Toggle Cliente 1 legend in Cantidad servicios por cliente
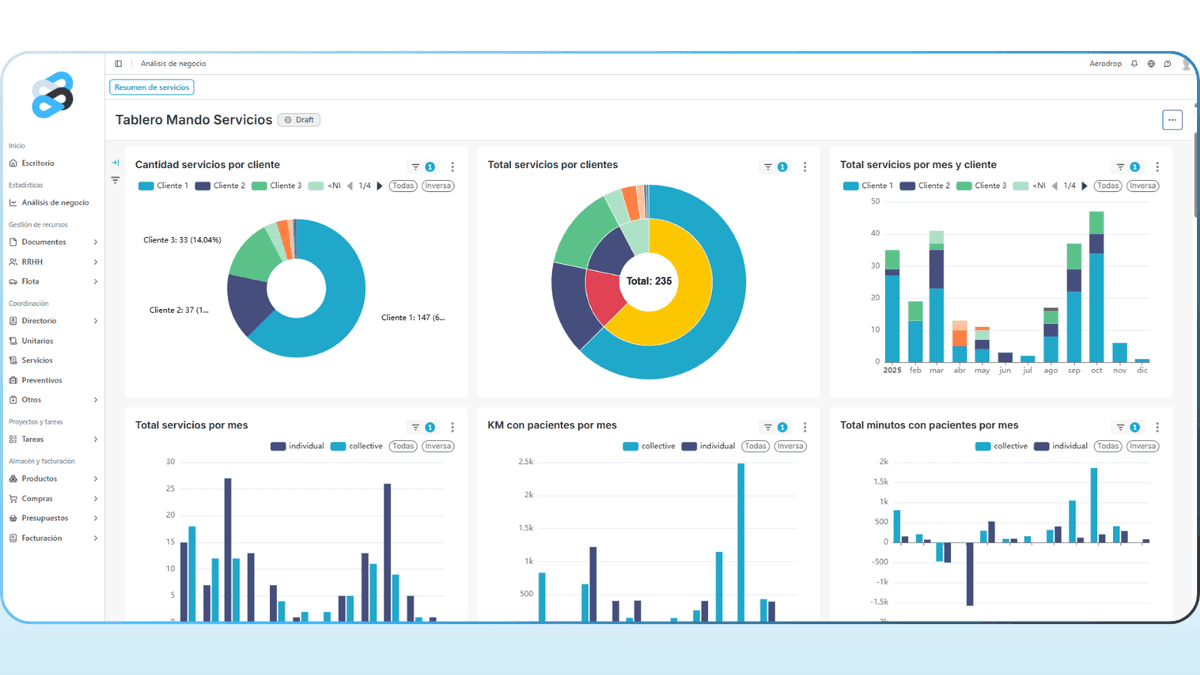The image size is (1200, 675). pyautogui.click(x=163, y=186)
